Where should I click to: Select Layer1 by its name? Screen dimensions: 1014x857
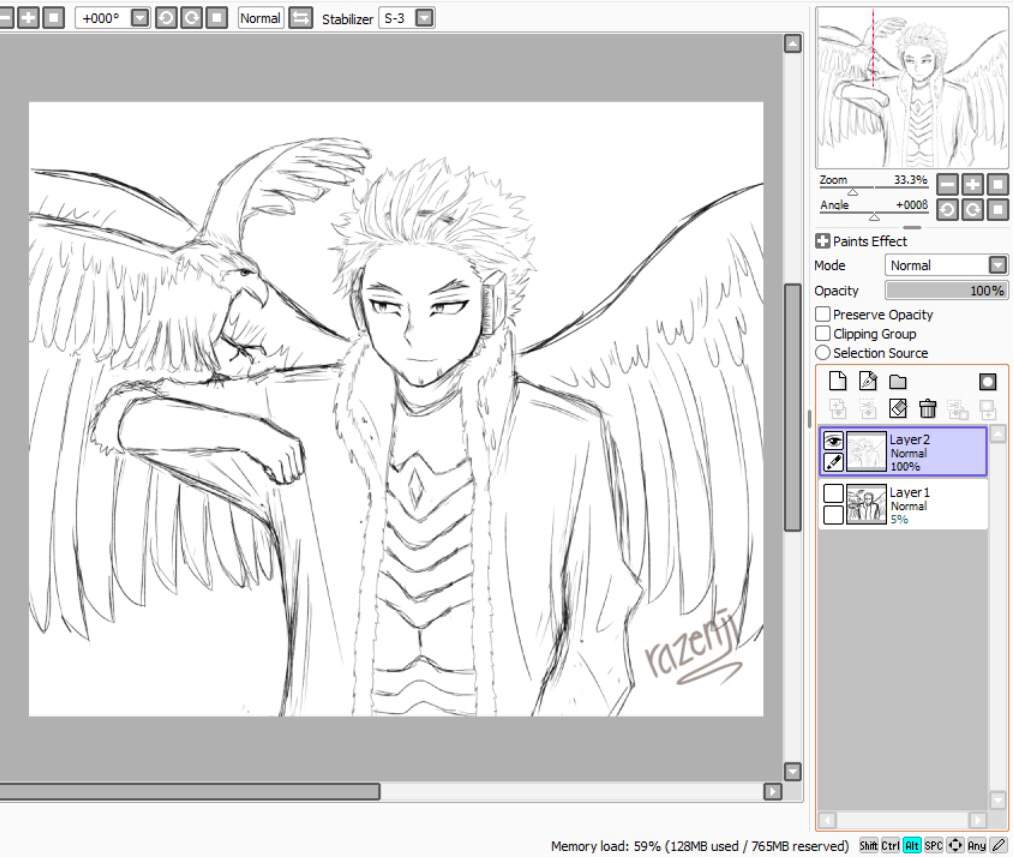point(909,492)
